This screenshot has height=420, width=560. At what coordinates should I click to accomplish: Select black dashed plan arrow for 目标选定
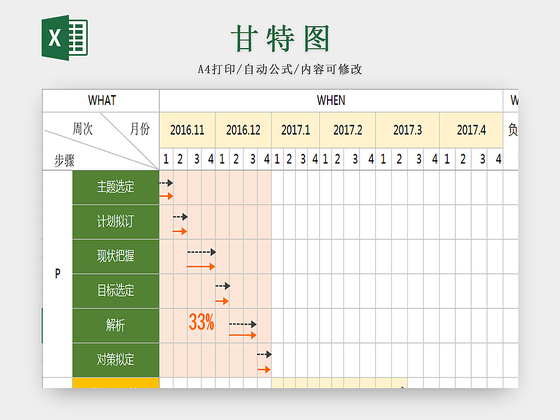[223, 286]
